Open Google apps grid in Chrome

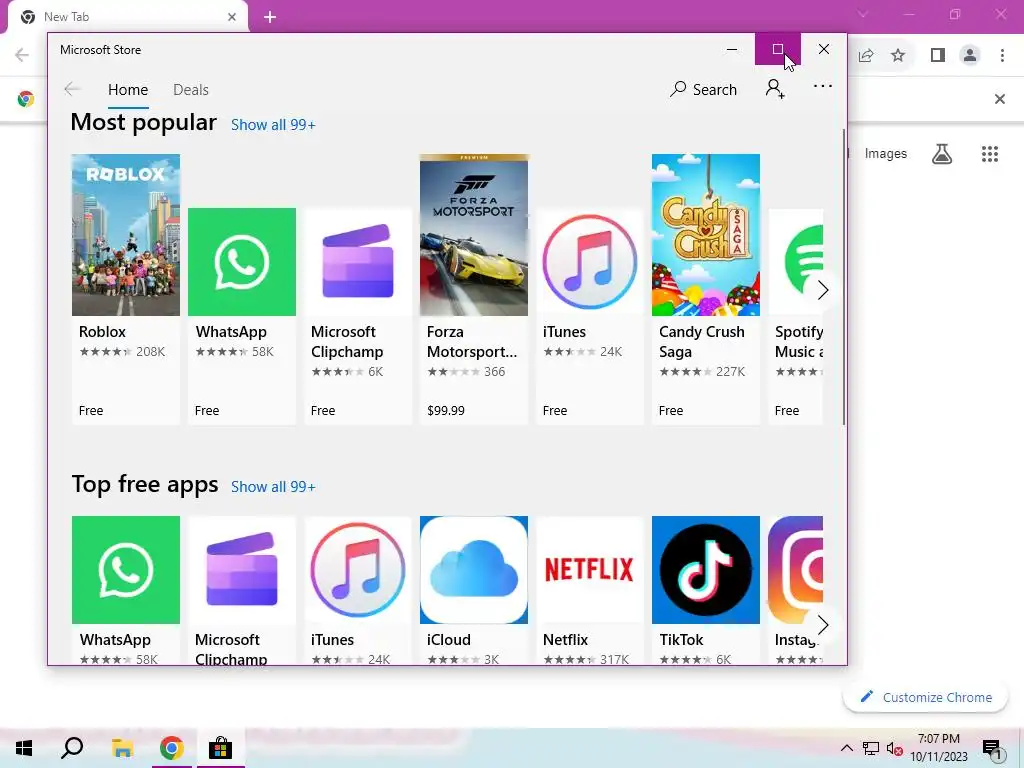click(990, 154)
